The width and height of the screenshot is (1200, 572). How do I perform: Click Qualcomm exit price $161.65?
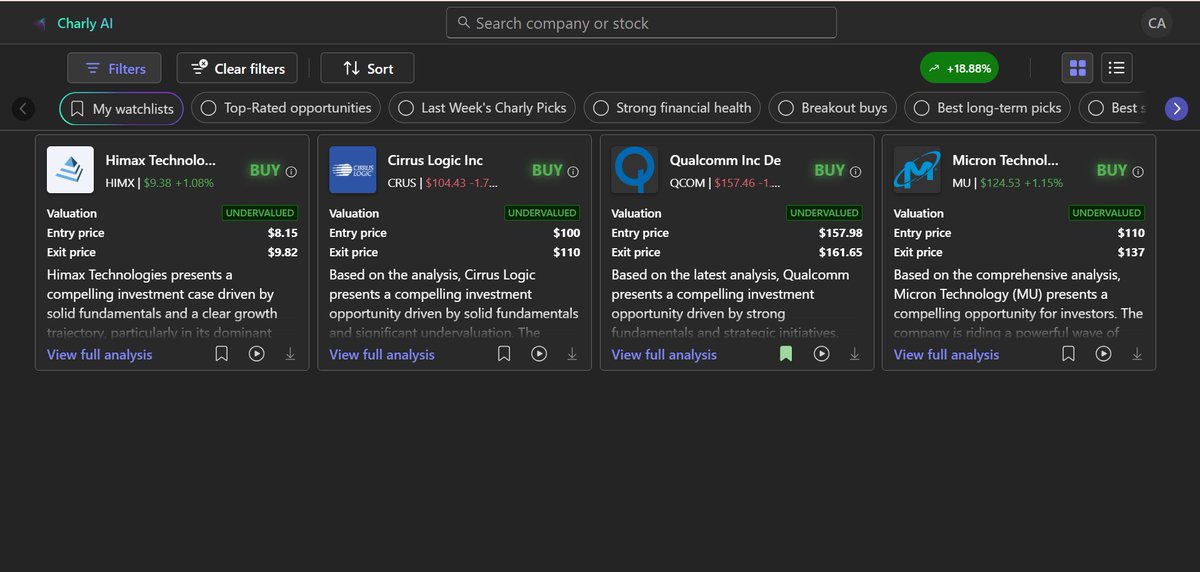point(840,252)
